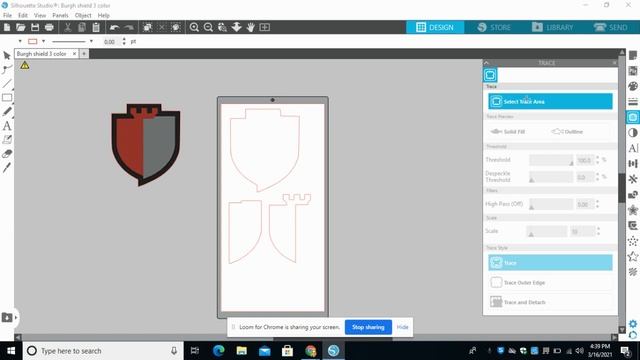Select the Burgh shield 3 color document tab
Screen dimensions: 640x360
[42, 54]
